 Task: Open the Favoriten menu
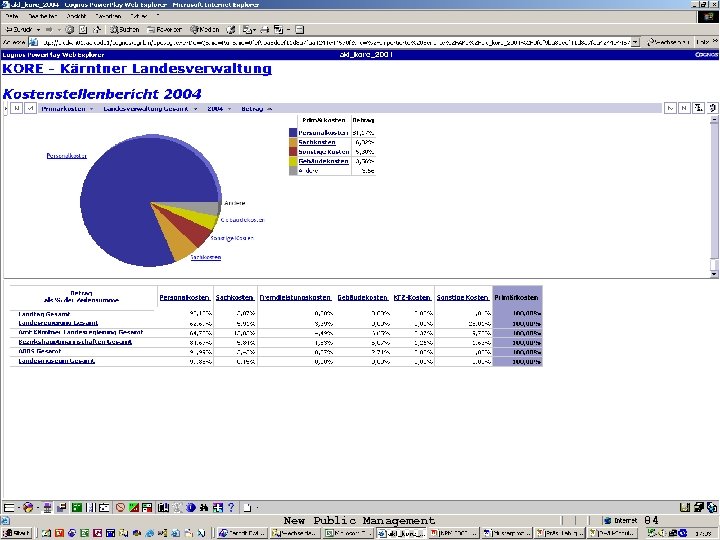(108, 16)
